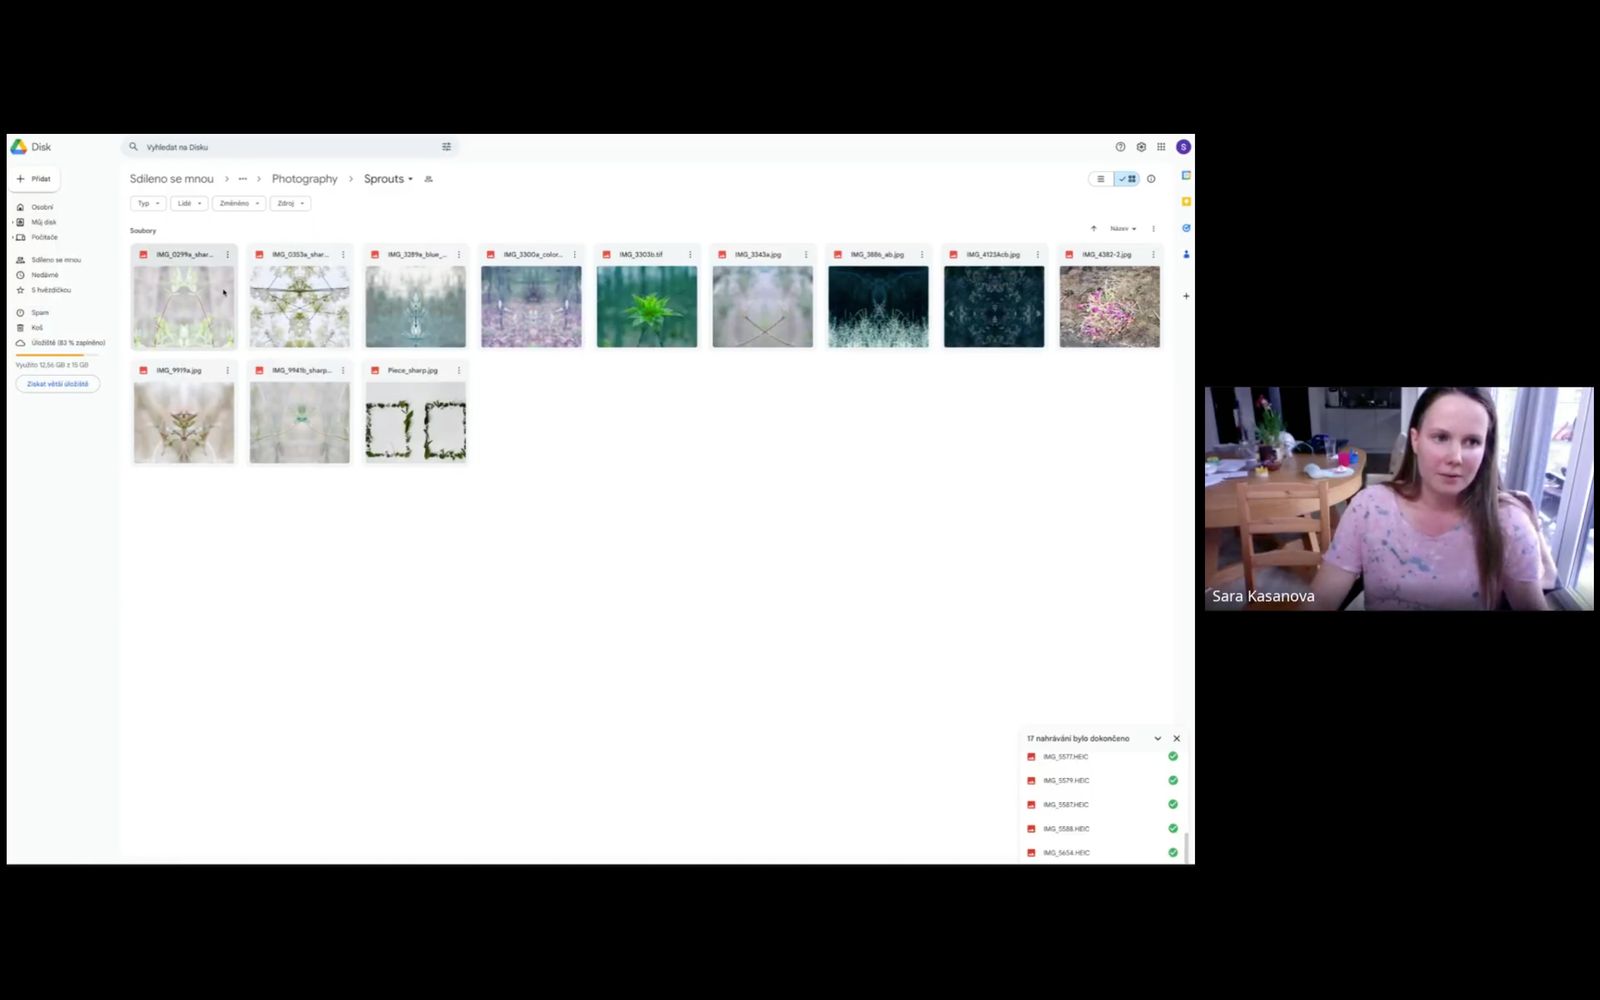Image resolution: width=1600 pixels, height=1000 pixels.
Task: Open Koš trash in sidebar
Action: click(37, 328)
